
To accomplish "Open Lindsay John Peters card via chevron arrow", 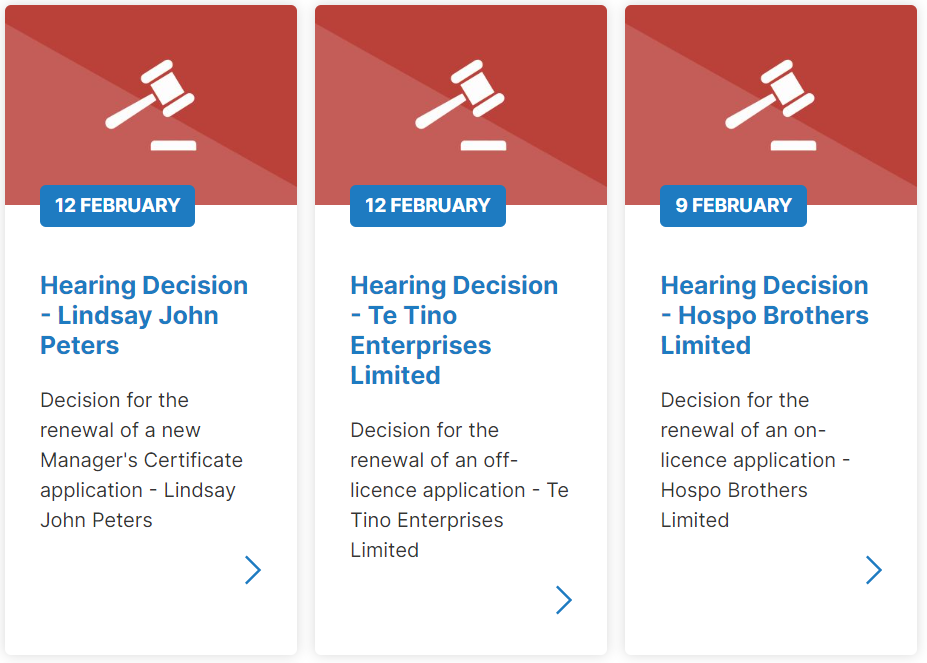I will [253, 570].
